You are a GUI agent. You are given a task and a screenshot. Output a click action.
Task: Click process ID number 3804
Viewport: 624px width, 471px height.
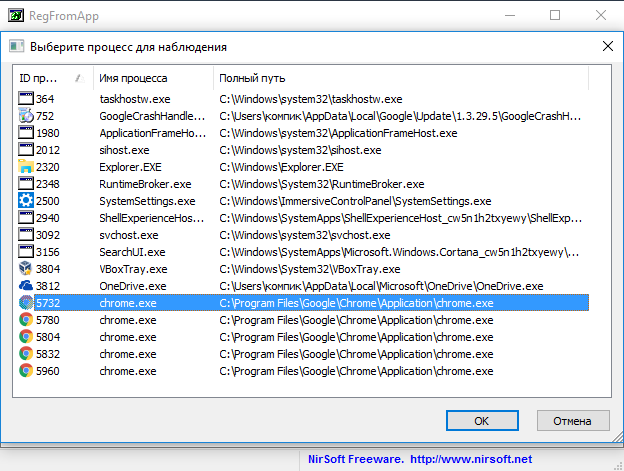(48, 269)
